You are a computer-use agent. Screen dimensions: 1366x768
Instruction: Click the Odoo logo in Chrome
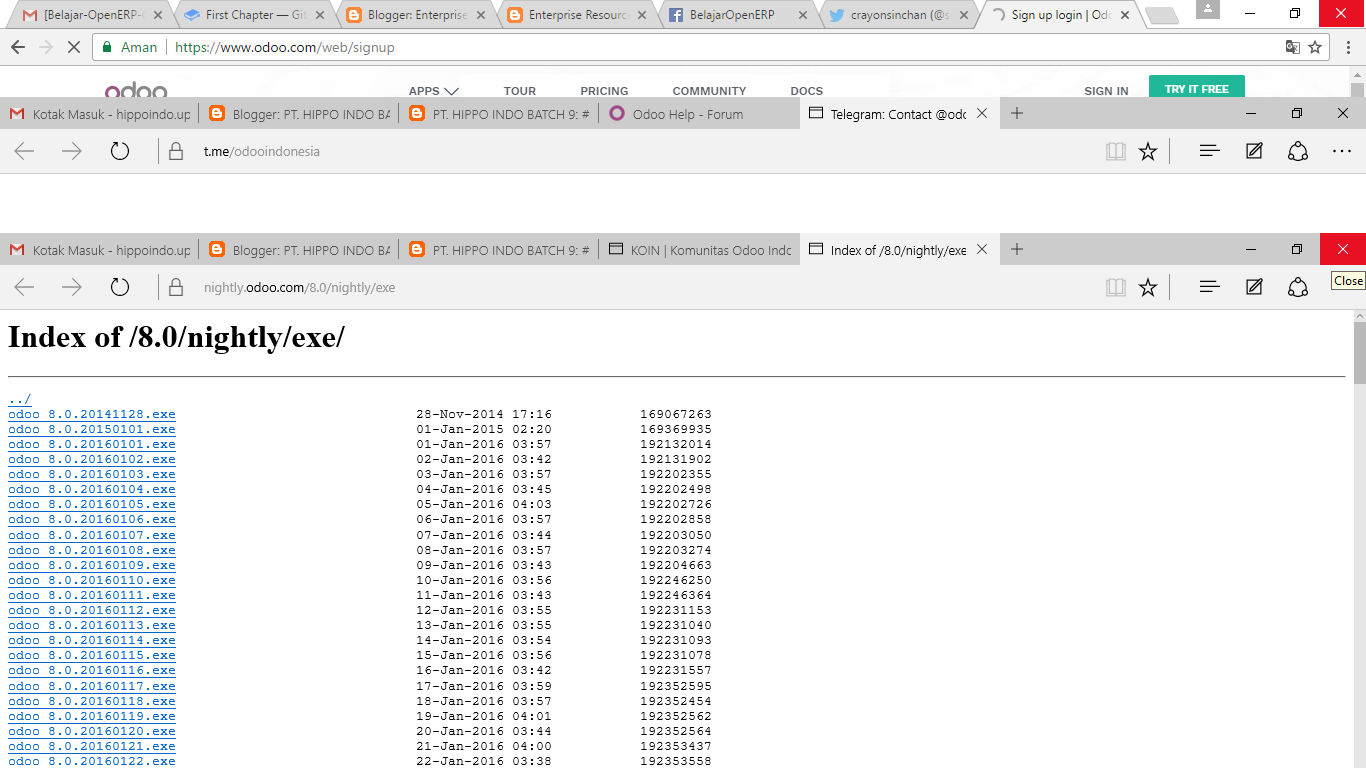[136, 92]
